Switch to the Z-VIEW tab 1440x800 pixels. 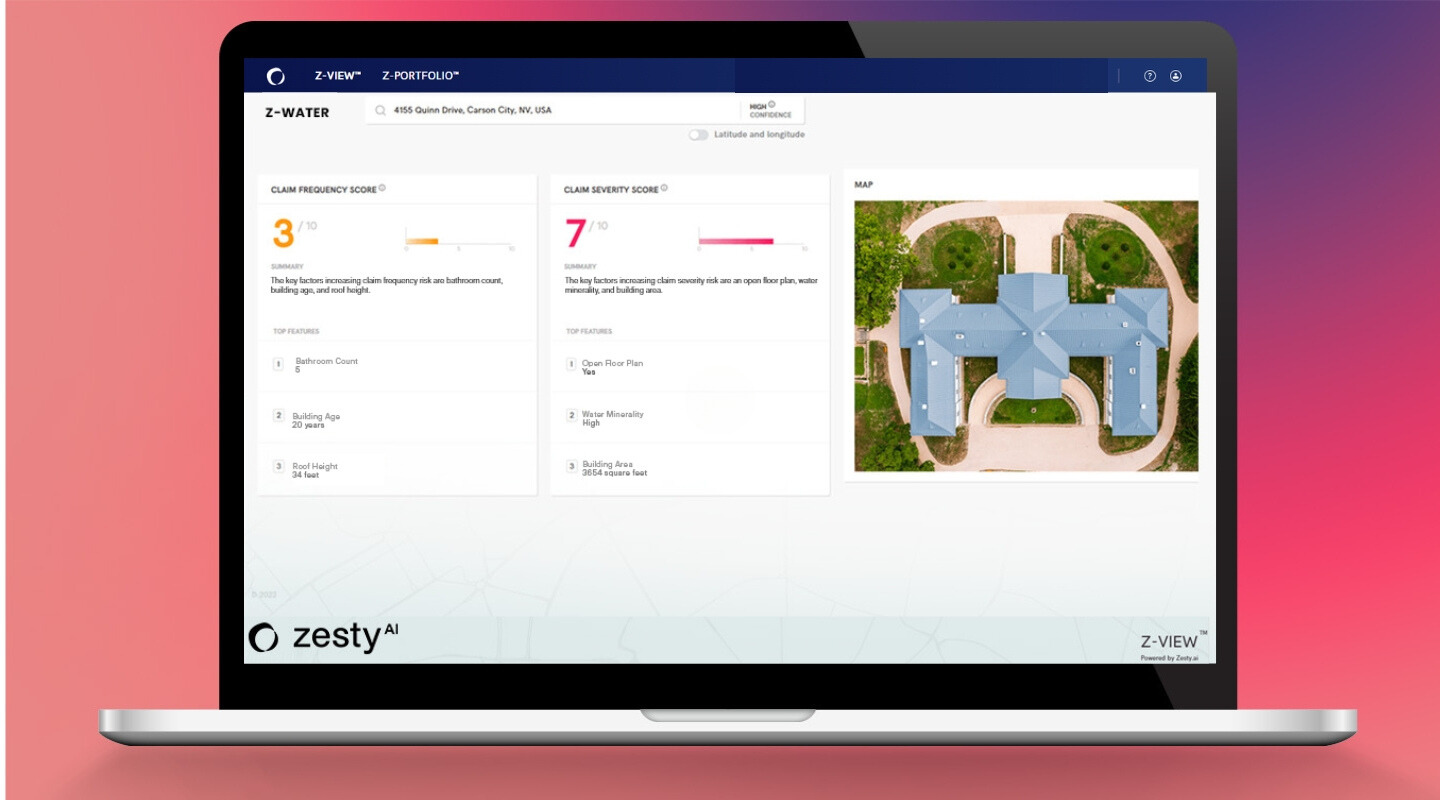click(337, 76)
